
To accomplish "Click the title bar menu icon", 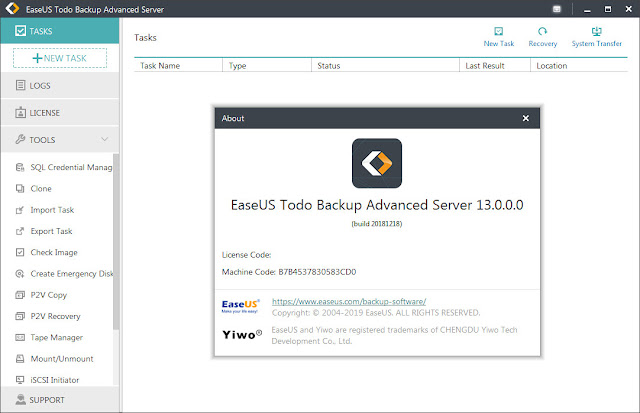I will click(557, 9).
